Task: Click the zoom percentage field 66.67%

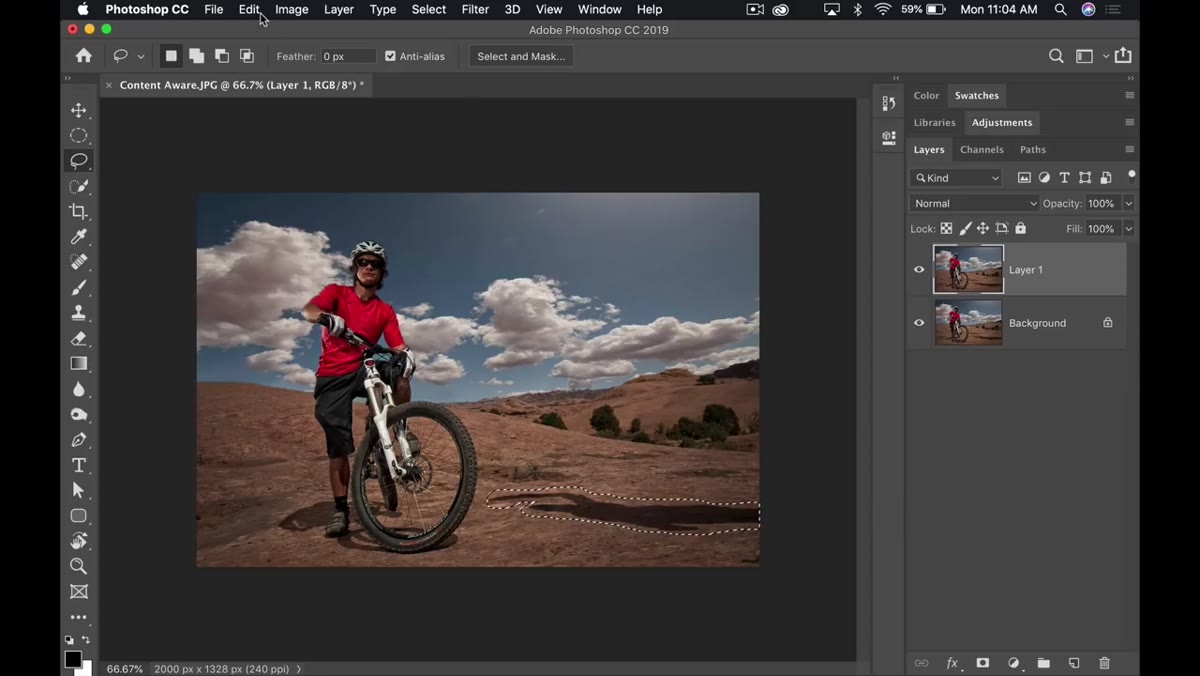Action: pos(124,669)
